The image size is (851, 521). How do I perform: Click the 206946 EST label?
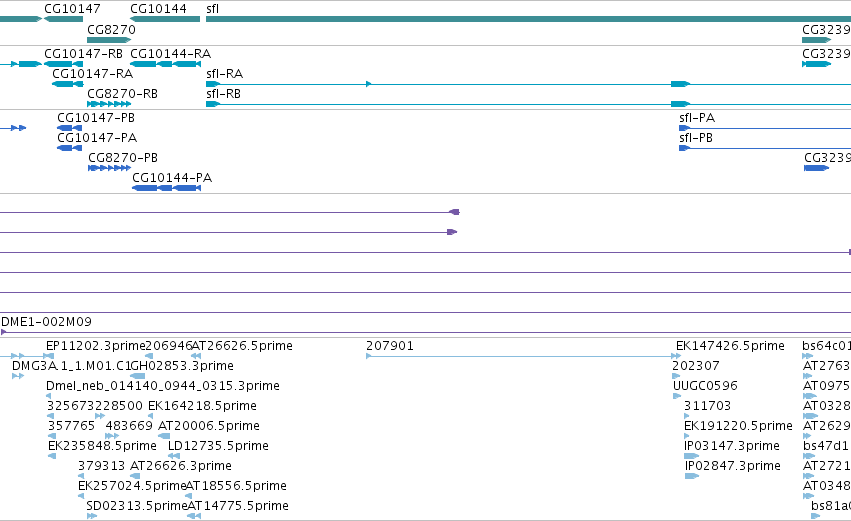169,345
